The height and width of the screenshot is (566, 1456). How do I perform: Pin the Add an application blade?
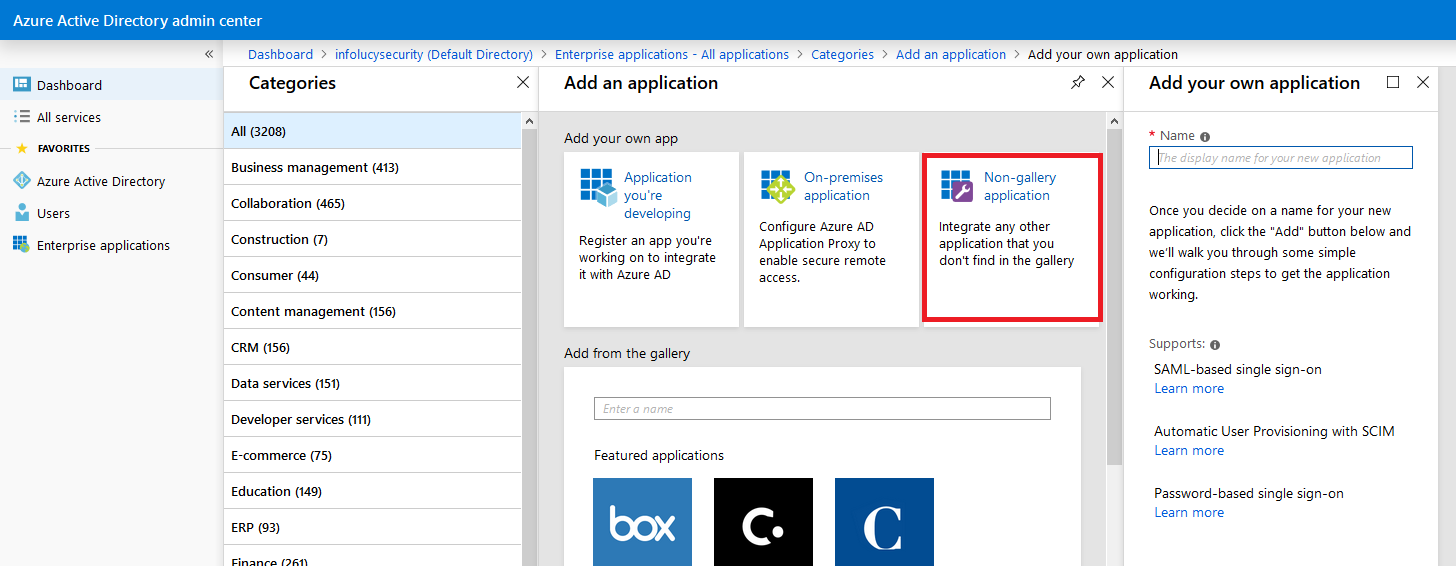(1078, 83)
